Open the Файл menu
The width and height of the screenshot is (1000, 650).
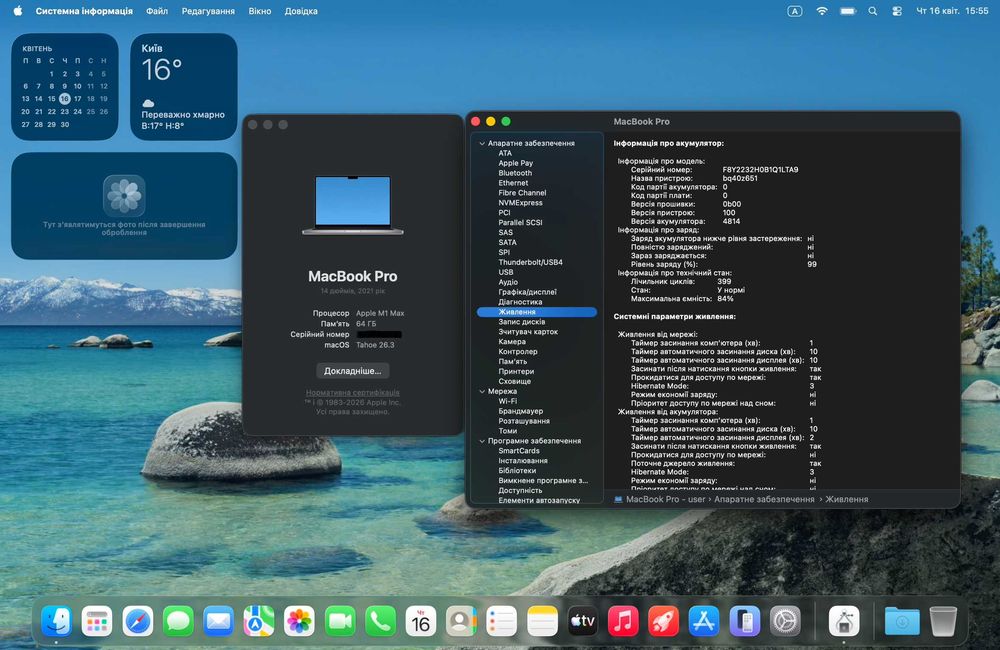pyautogui.click(x=157, y=11)
